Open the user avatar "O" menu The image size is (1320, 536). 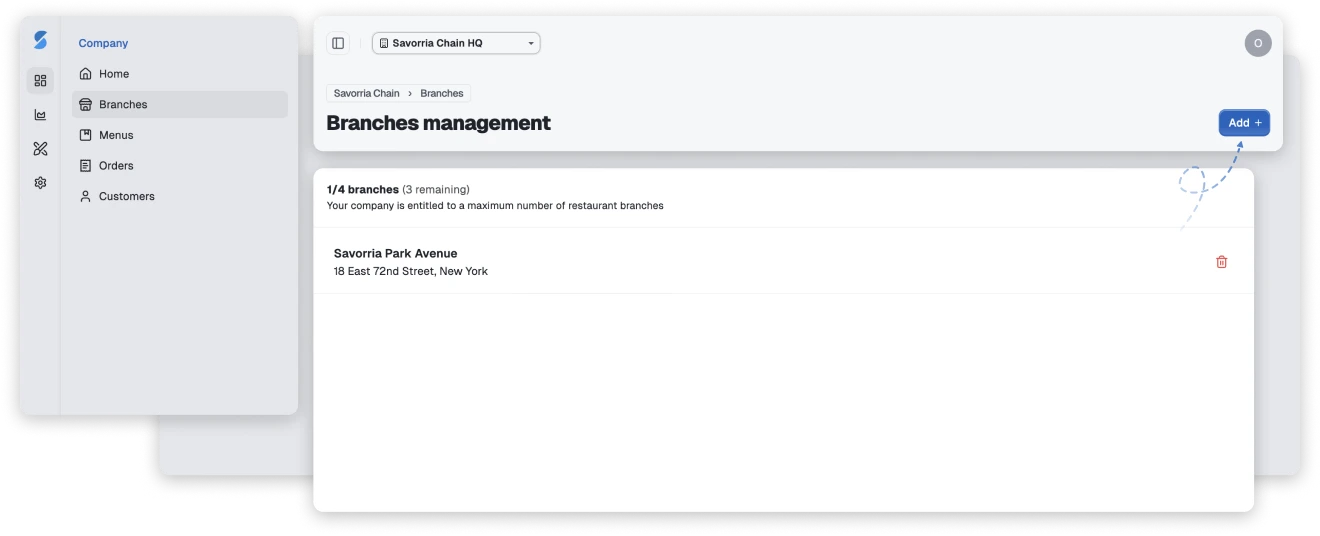point(1257,43)
